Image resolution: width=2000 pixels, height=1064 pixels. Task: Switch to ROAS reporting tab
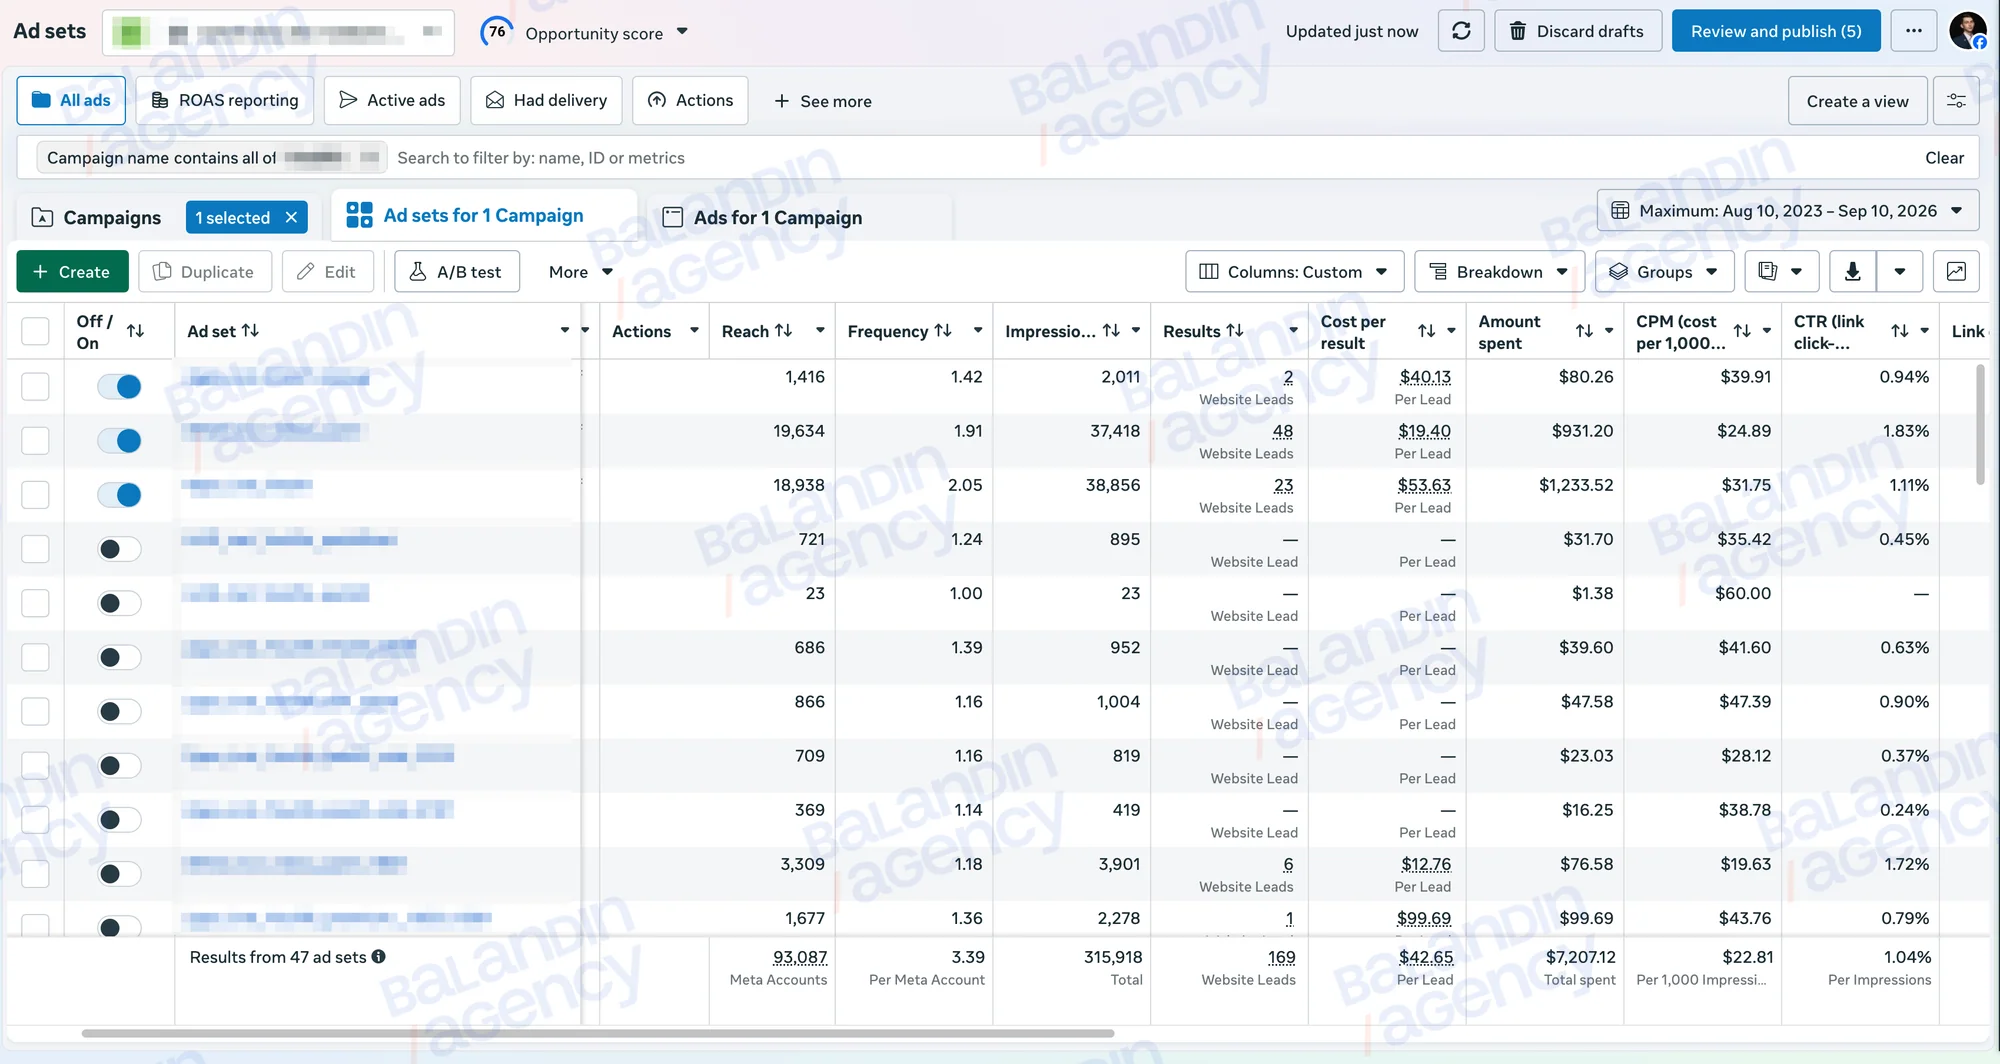coord(225,101)
